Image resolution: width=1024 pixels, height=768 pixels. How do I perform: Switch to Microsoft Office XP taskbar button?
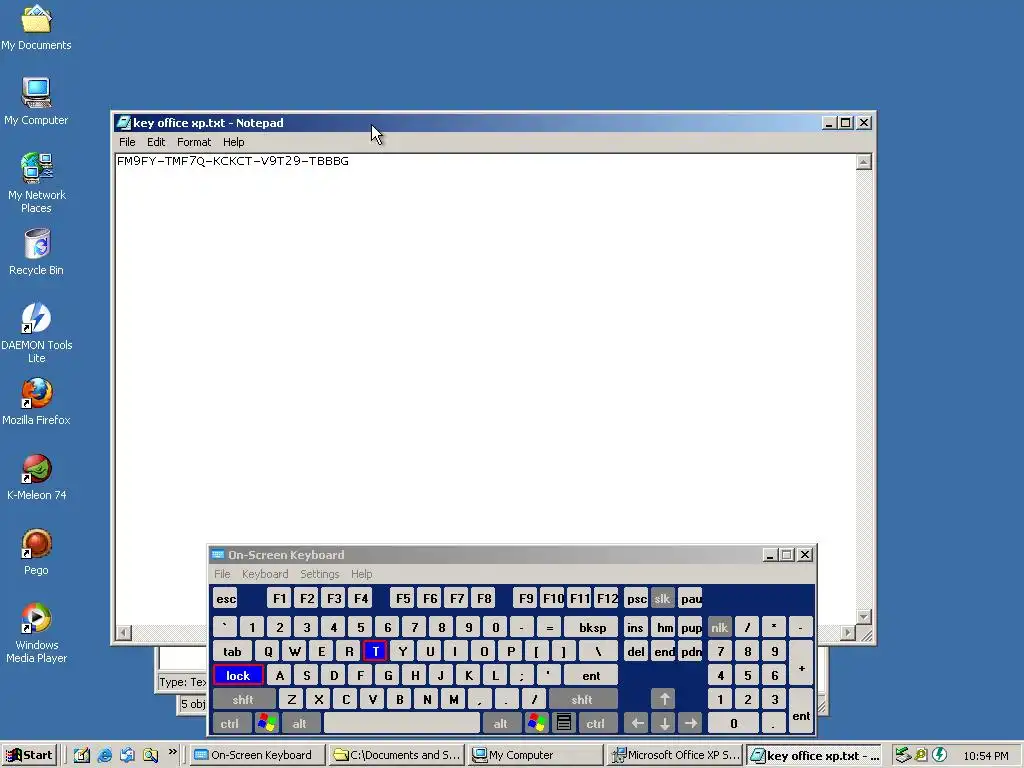click(675, 755)
